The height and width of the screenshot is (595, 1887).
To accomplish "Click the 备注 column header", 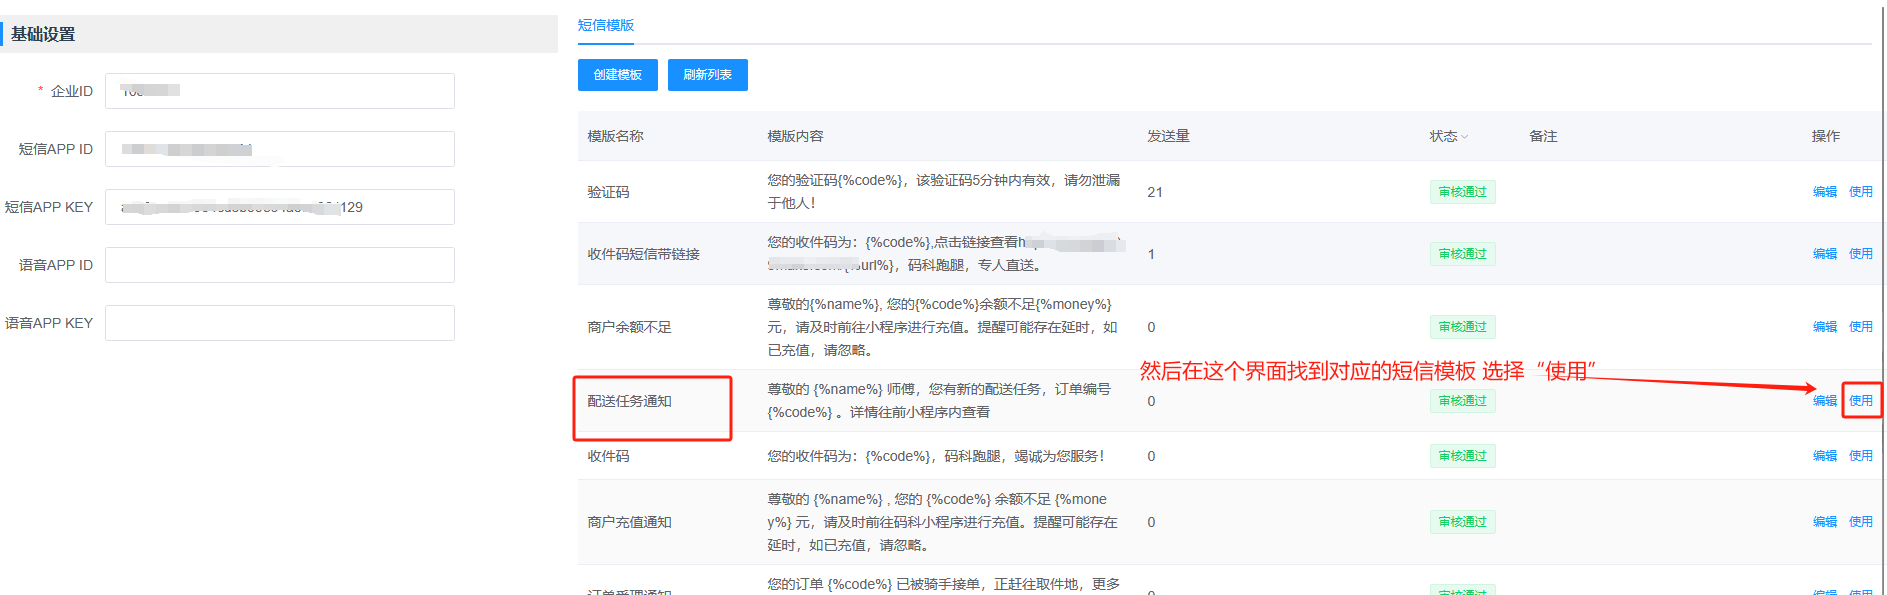I will coord(1544,136).
